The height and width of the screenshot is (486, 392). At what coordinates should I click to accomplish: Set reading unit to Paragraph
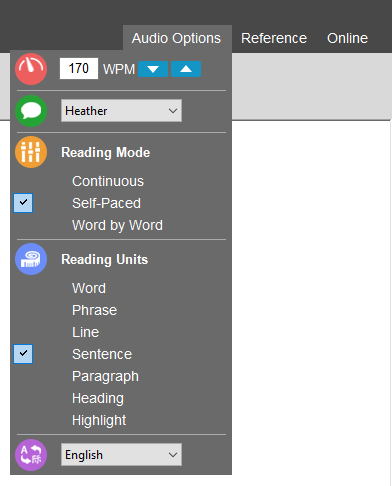[105, 377]
